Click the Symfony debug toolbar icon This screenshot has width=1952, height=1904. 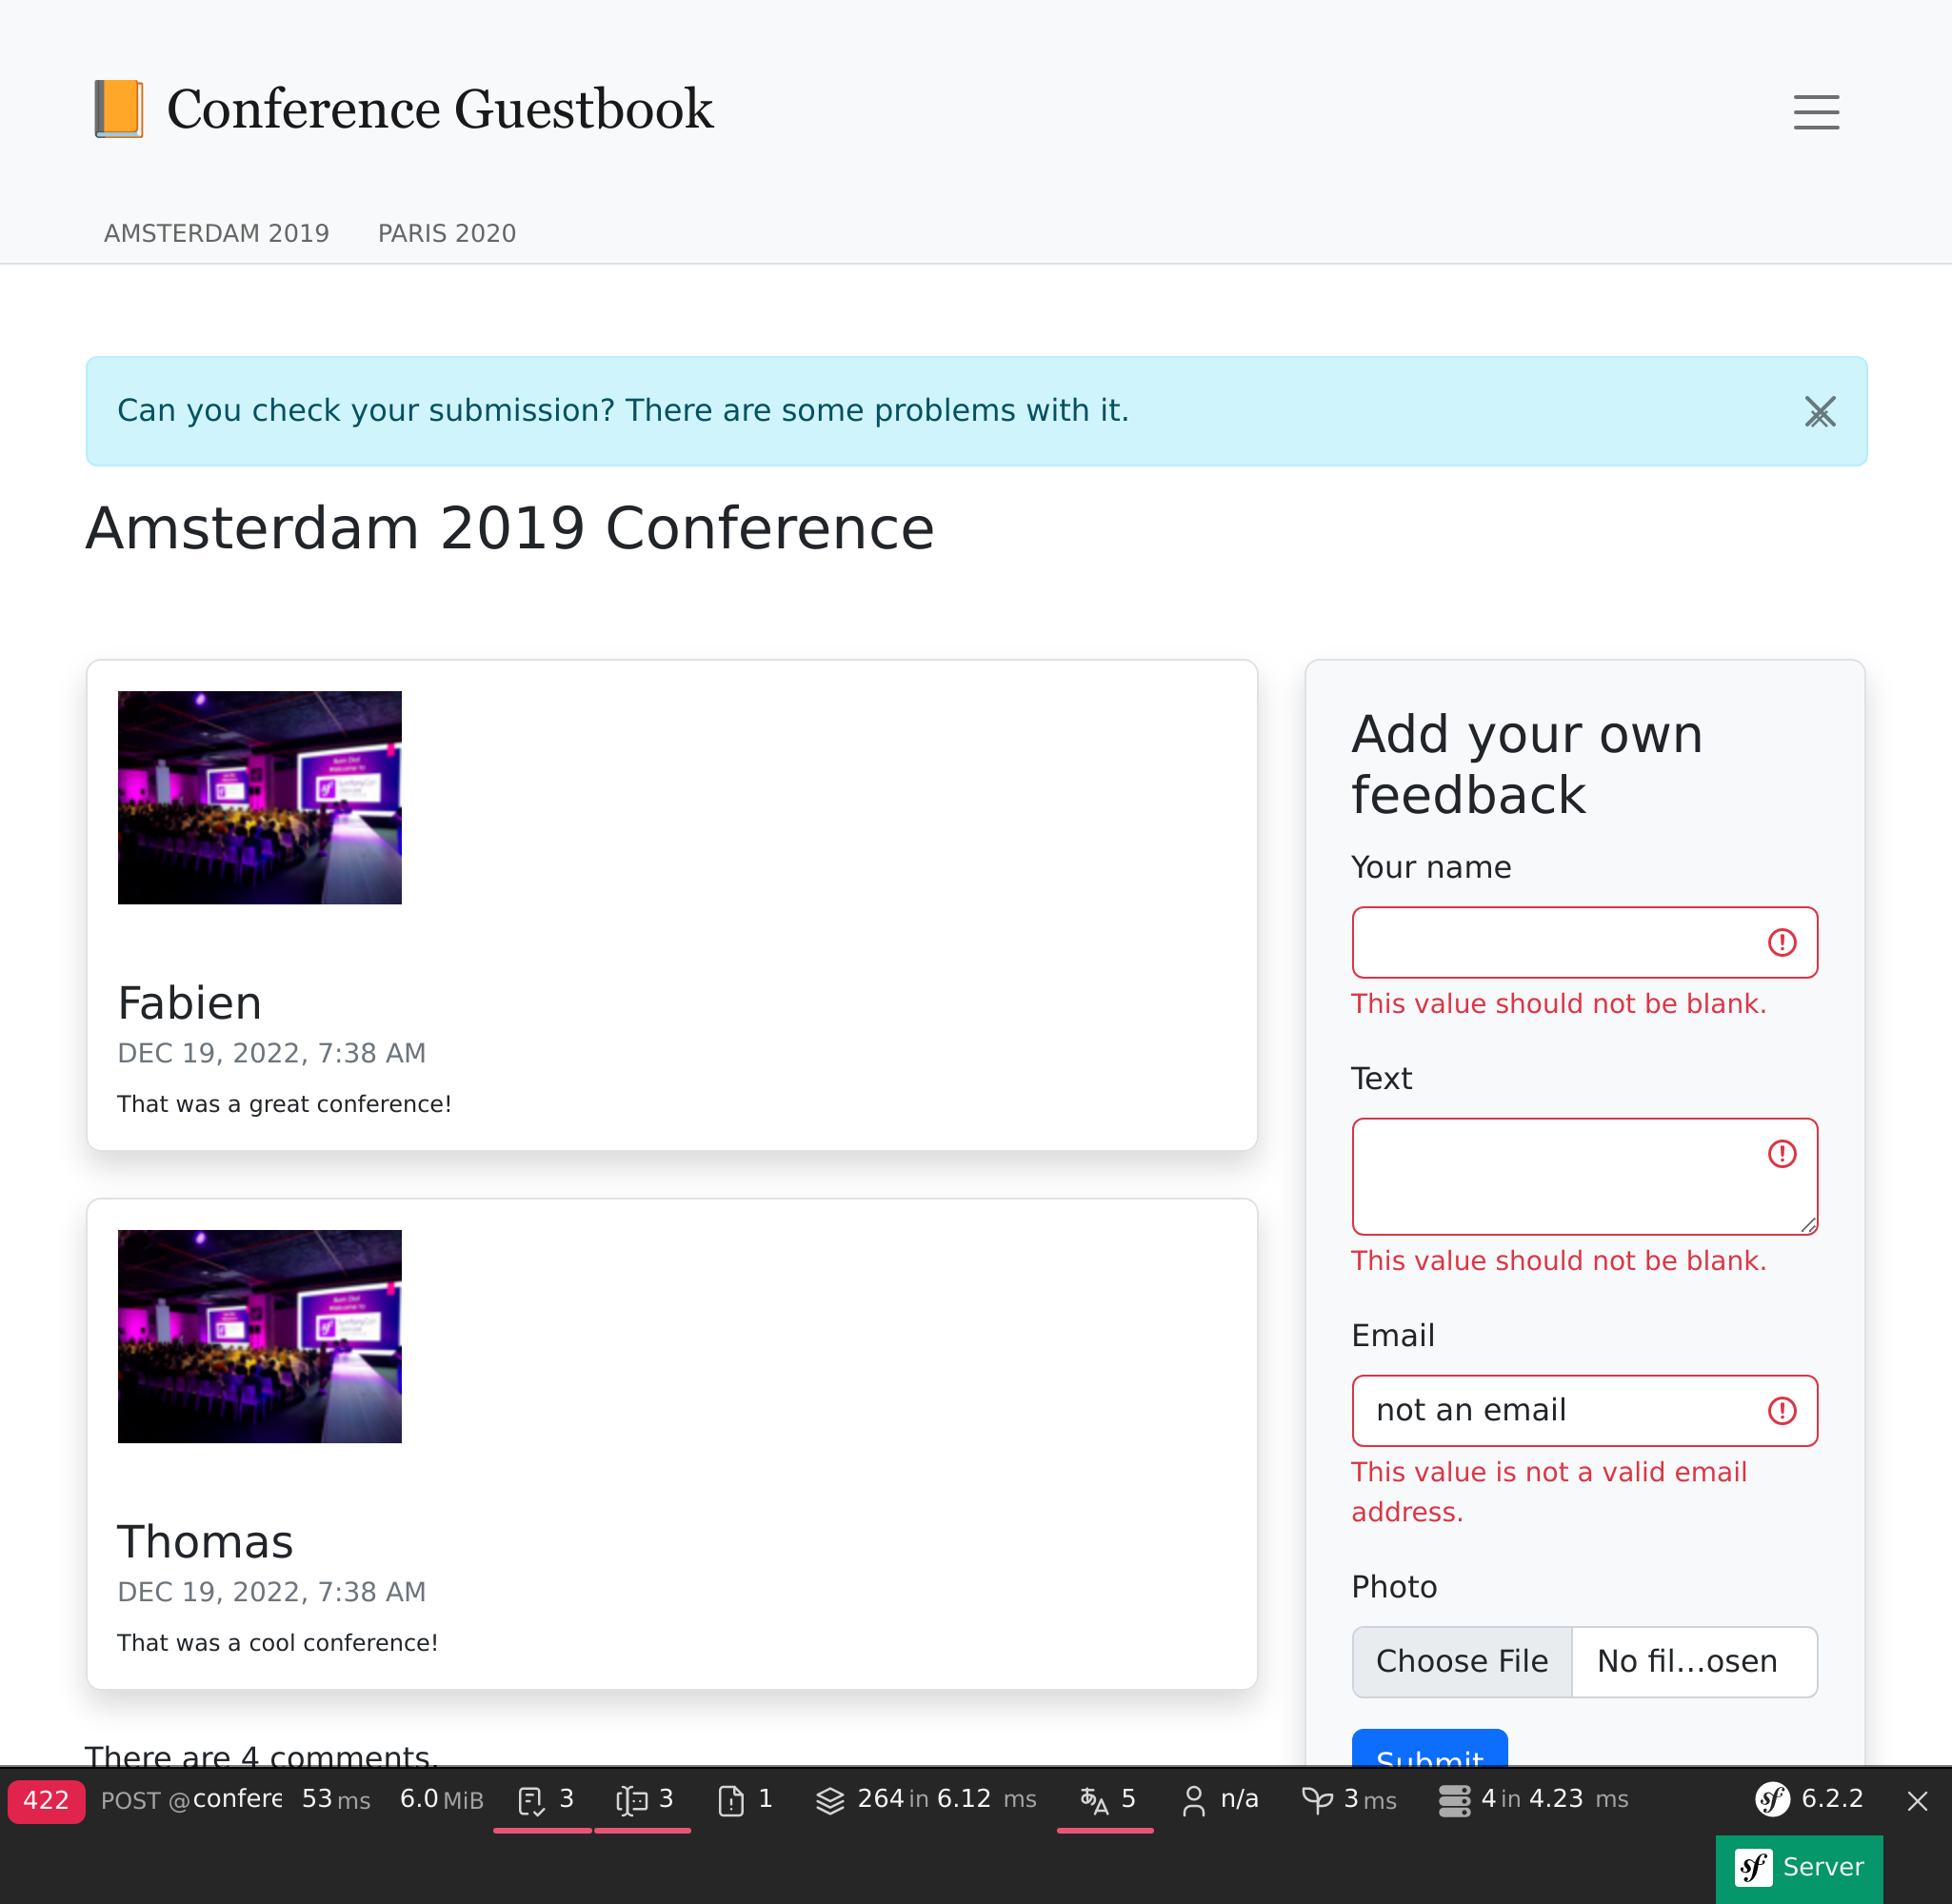[1778, 1801]
